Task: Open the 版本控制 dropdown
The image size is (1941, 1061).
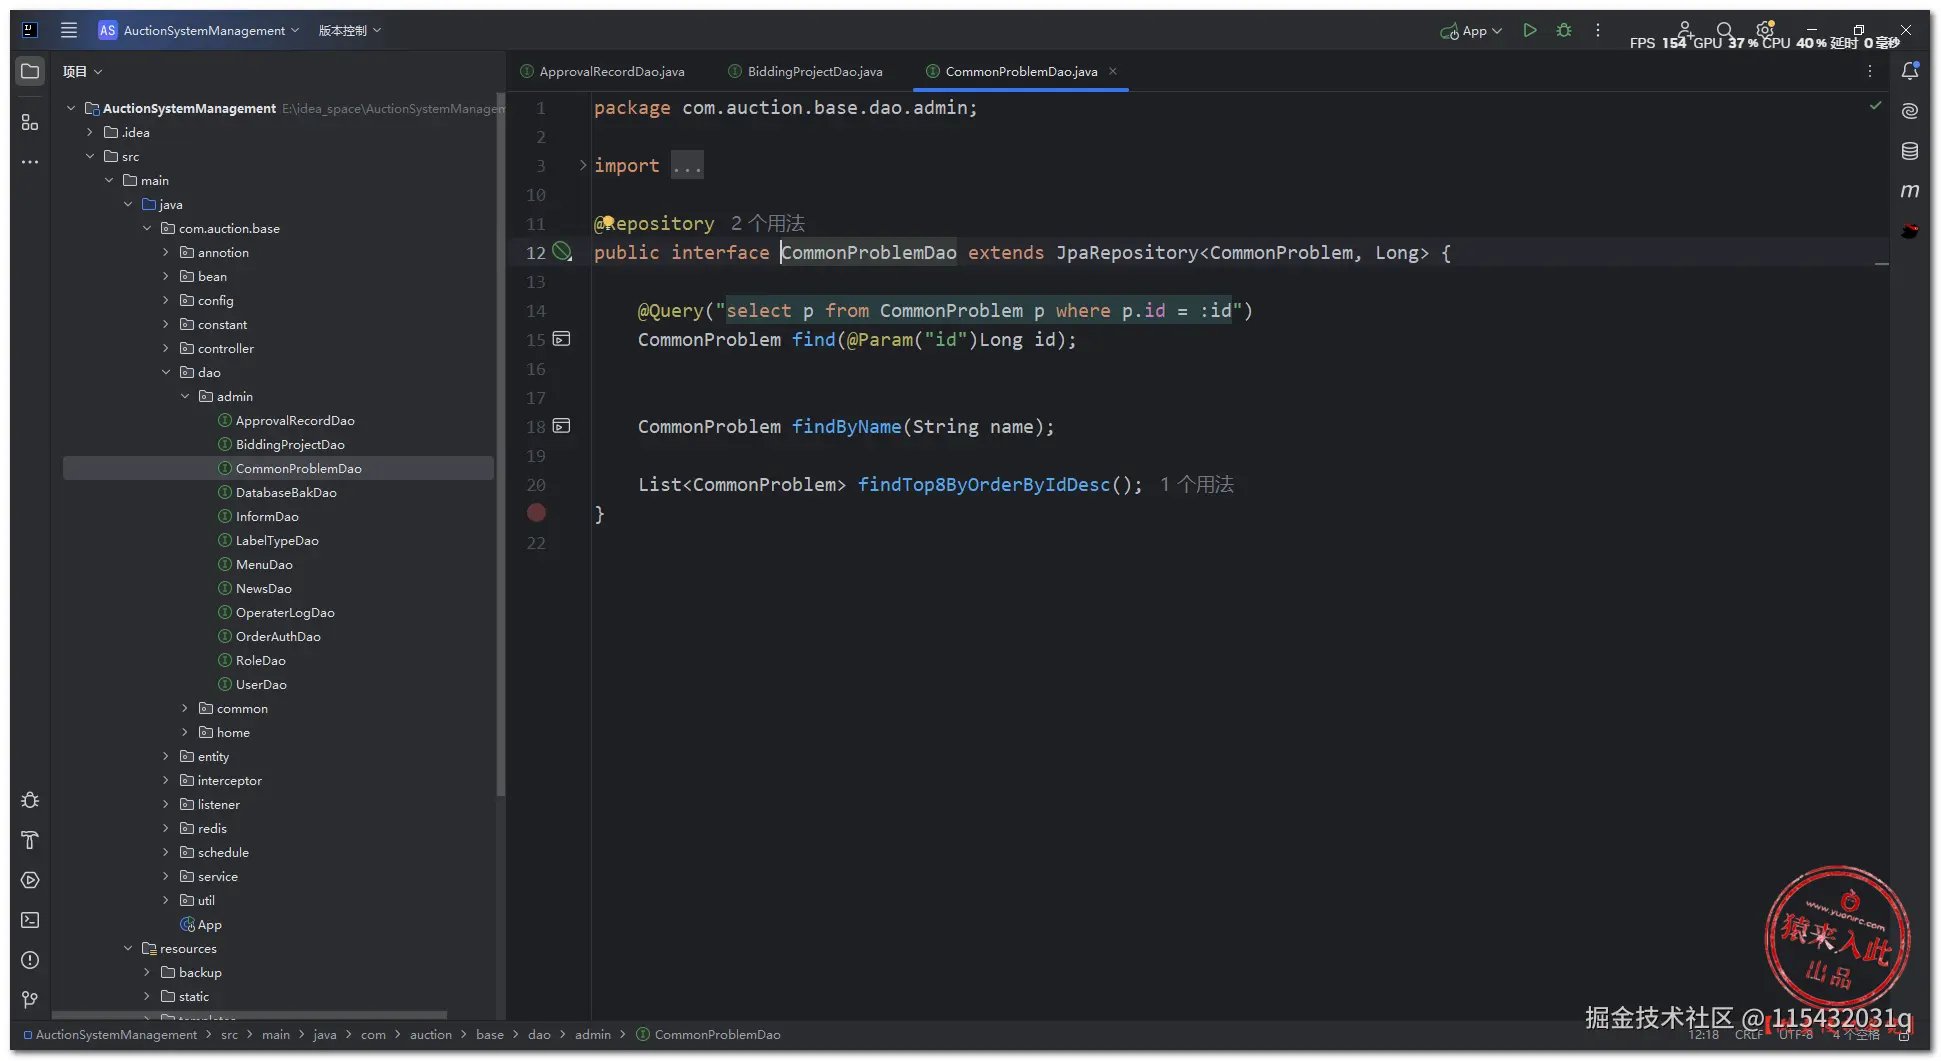Action: pyautogui.click(x=350, y=30)
